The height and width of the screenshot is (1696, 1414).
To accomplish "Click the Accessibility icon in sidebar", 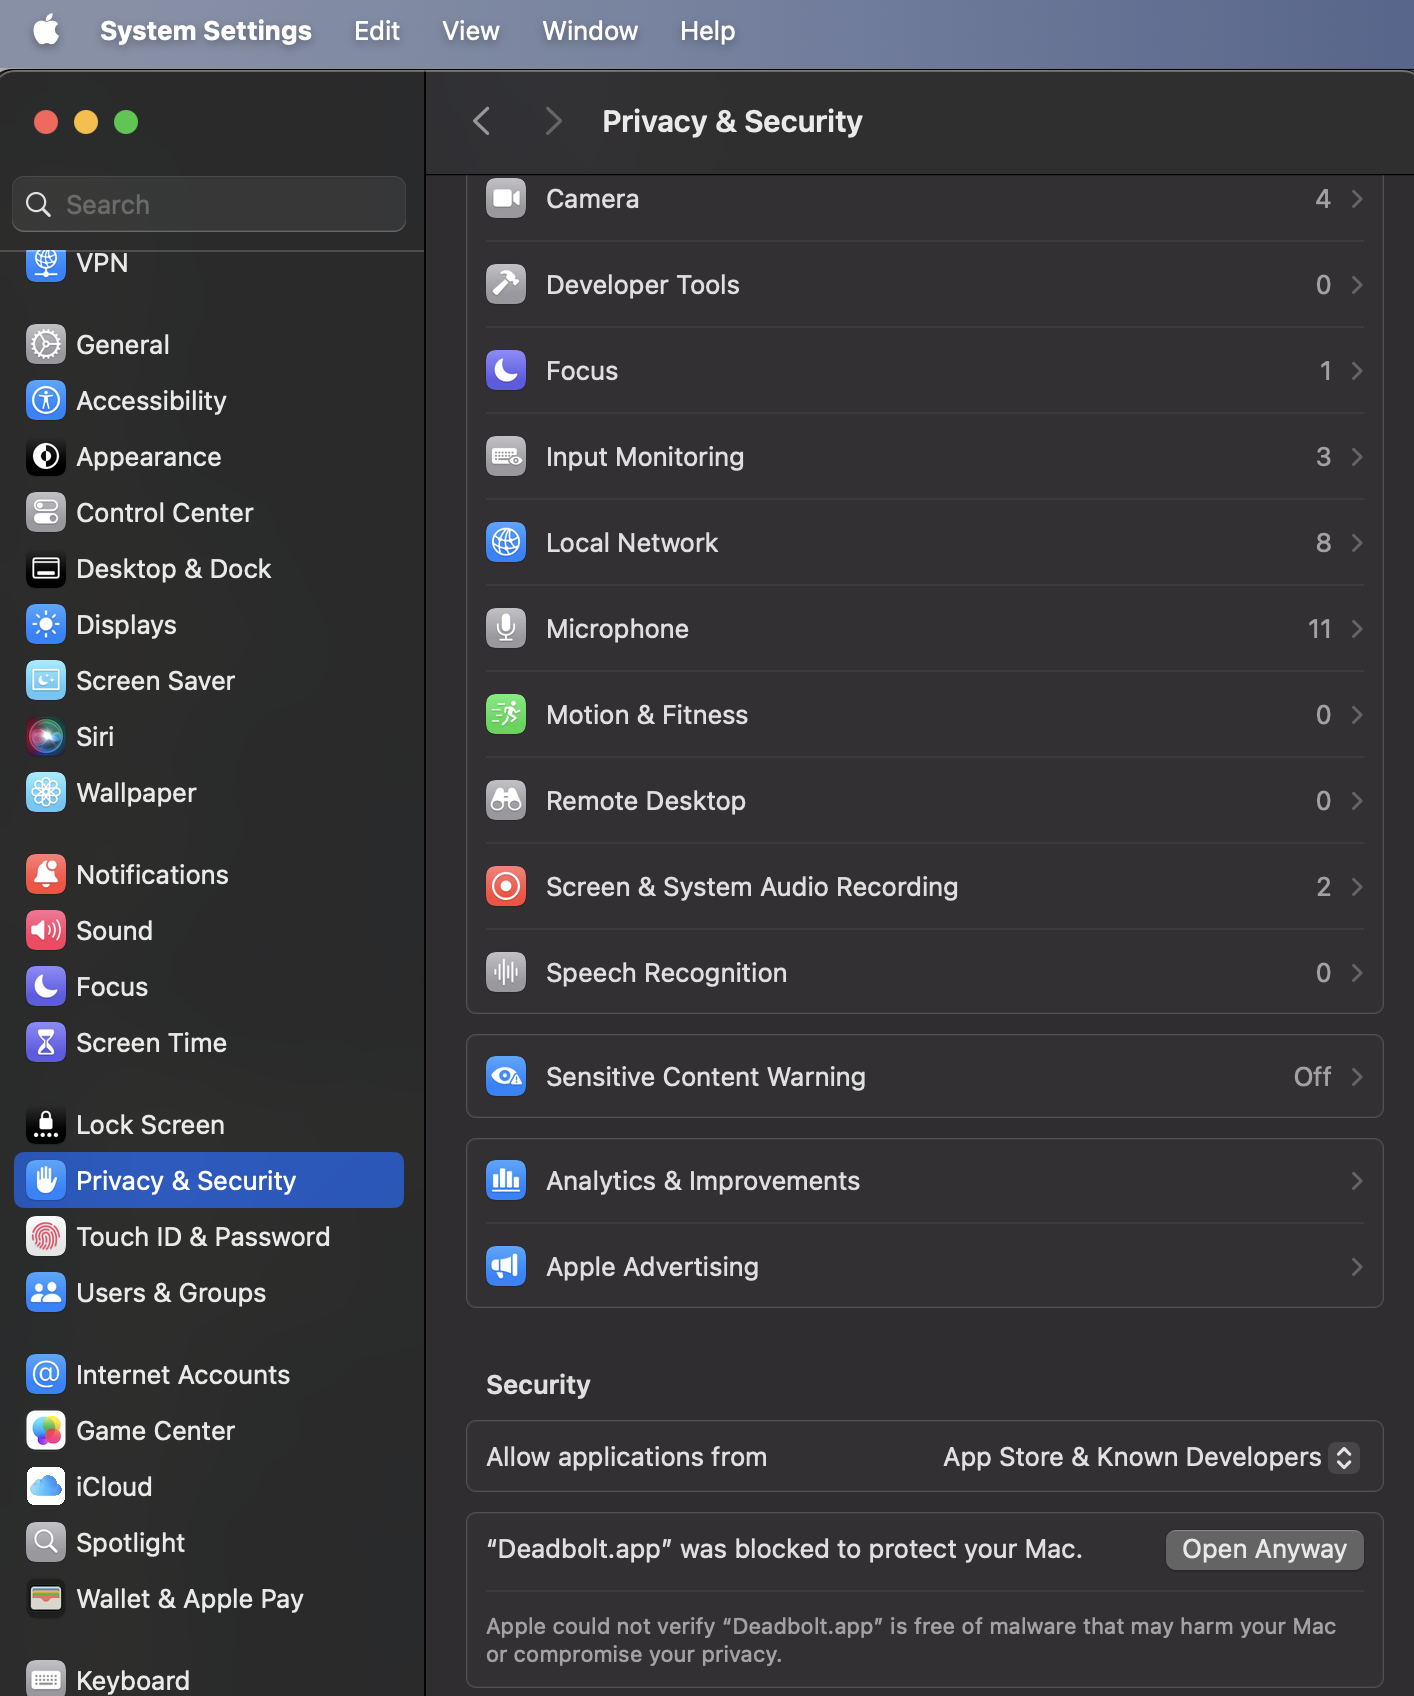I will [x=46, y=401].
